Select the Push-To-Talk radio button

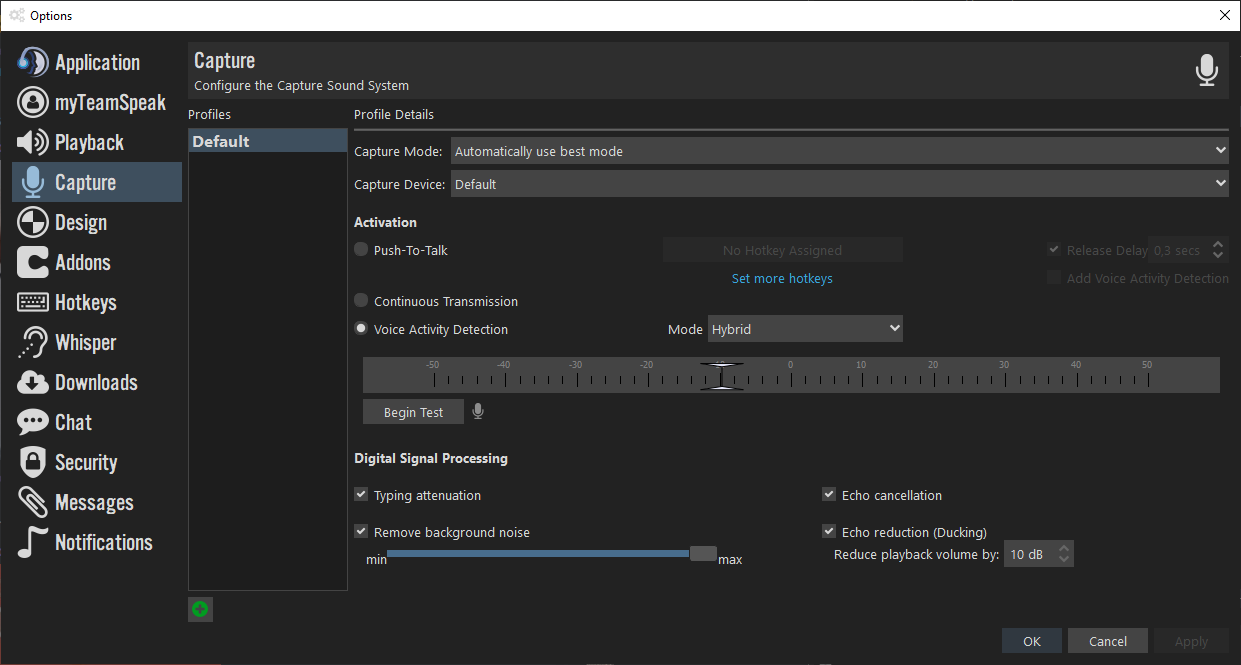pyautogui.click(x=361, y=250)
